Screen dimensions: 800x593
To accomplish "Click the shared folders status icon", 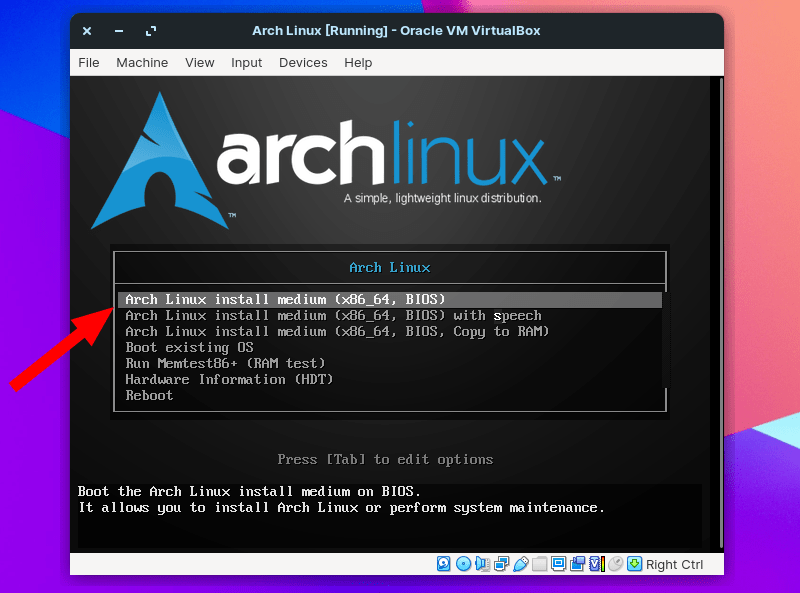I will click(538, 564).
